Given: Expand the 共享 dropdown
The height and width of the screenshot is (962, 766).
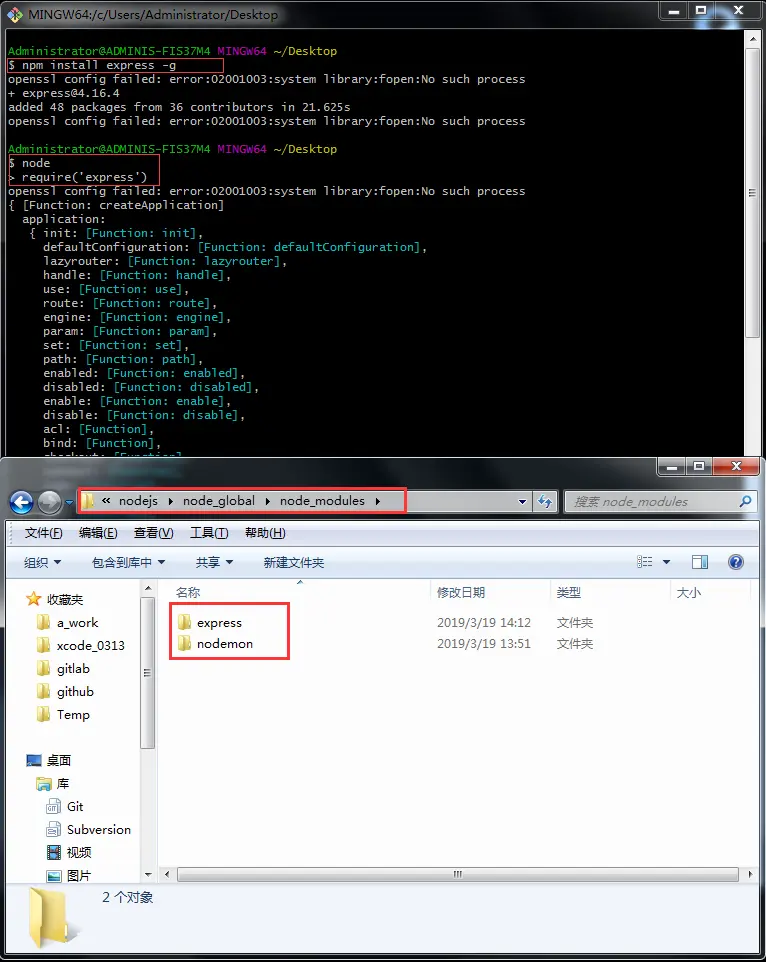Looking at the screenshot, I should tap(214, 562).
